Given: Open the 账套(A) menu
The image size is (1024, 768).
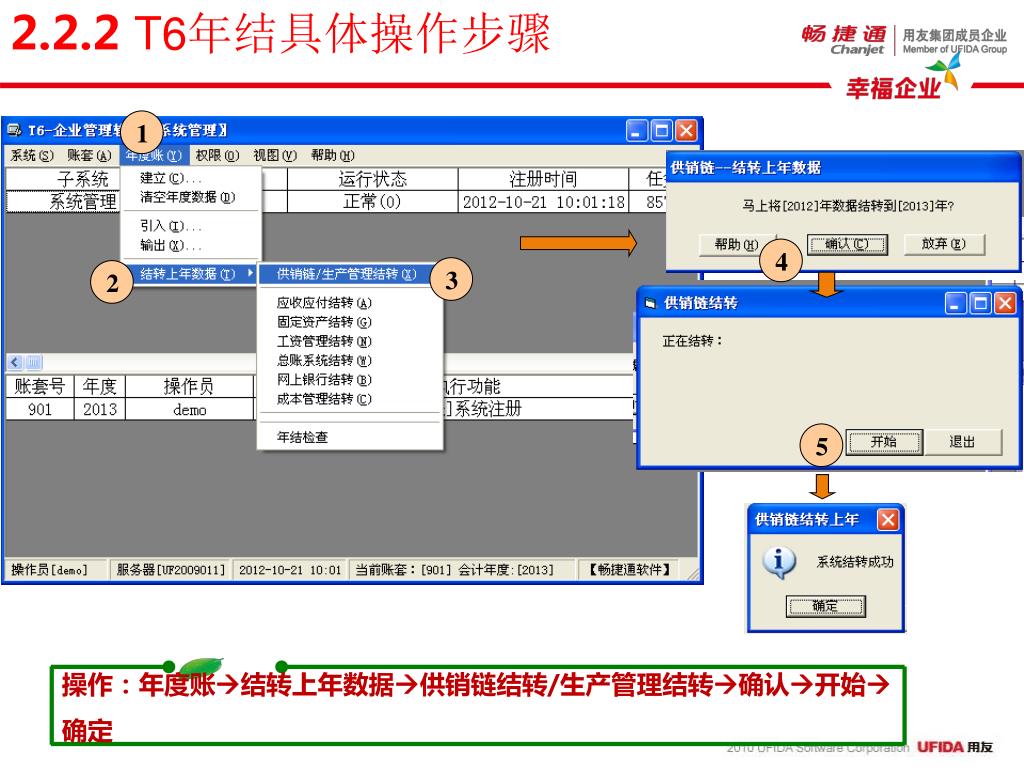Looking at the screenshot, I should pos(89,155).
